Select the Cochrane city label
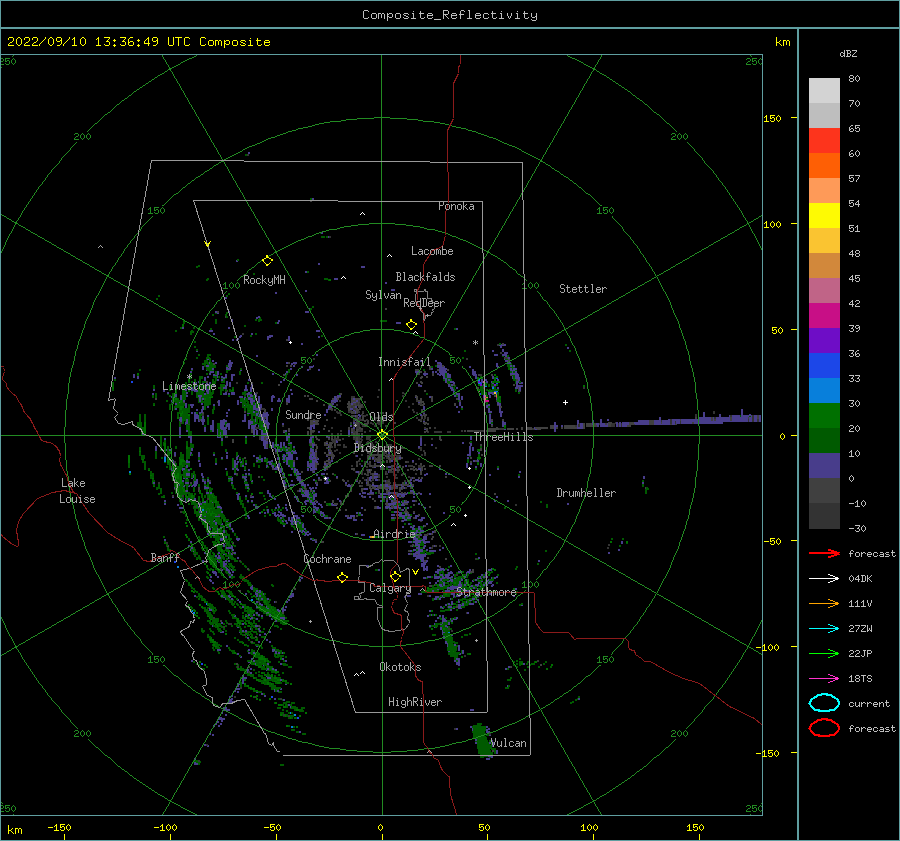Image resolution: width=900 pixels, height=841 pixels. pos(327,559)
